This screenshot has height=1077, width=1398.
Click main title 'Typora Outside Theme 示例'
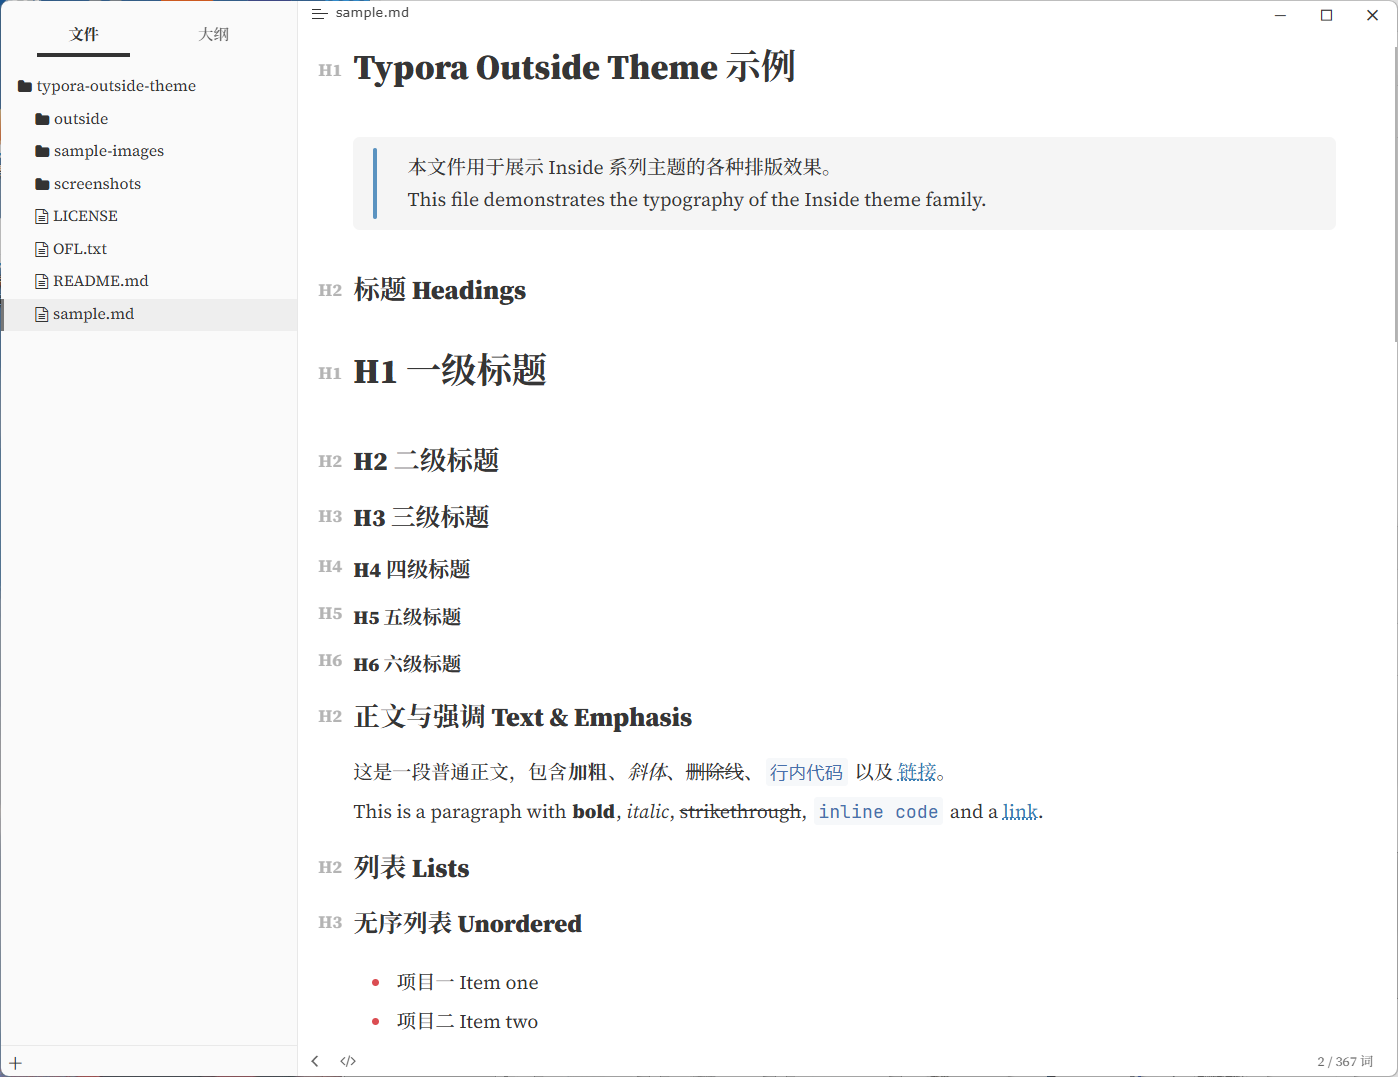574,68
